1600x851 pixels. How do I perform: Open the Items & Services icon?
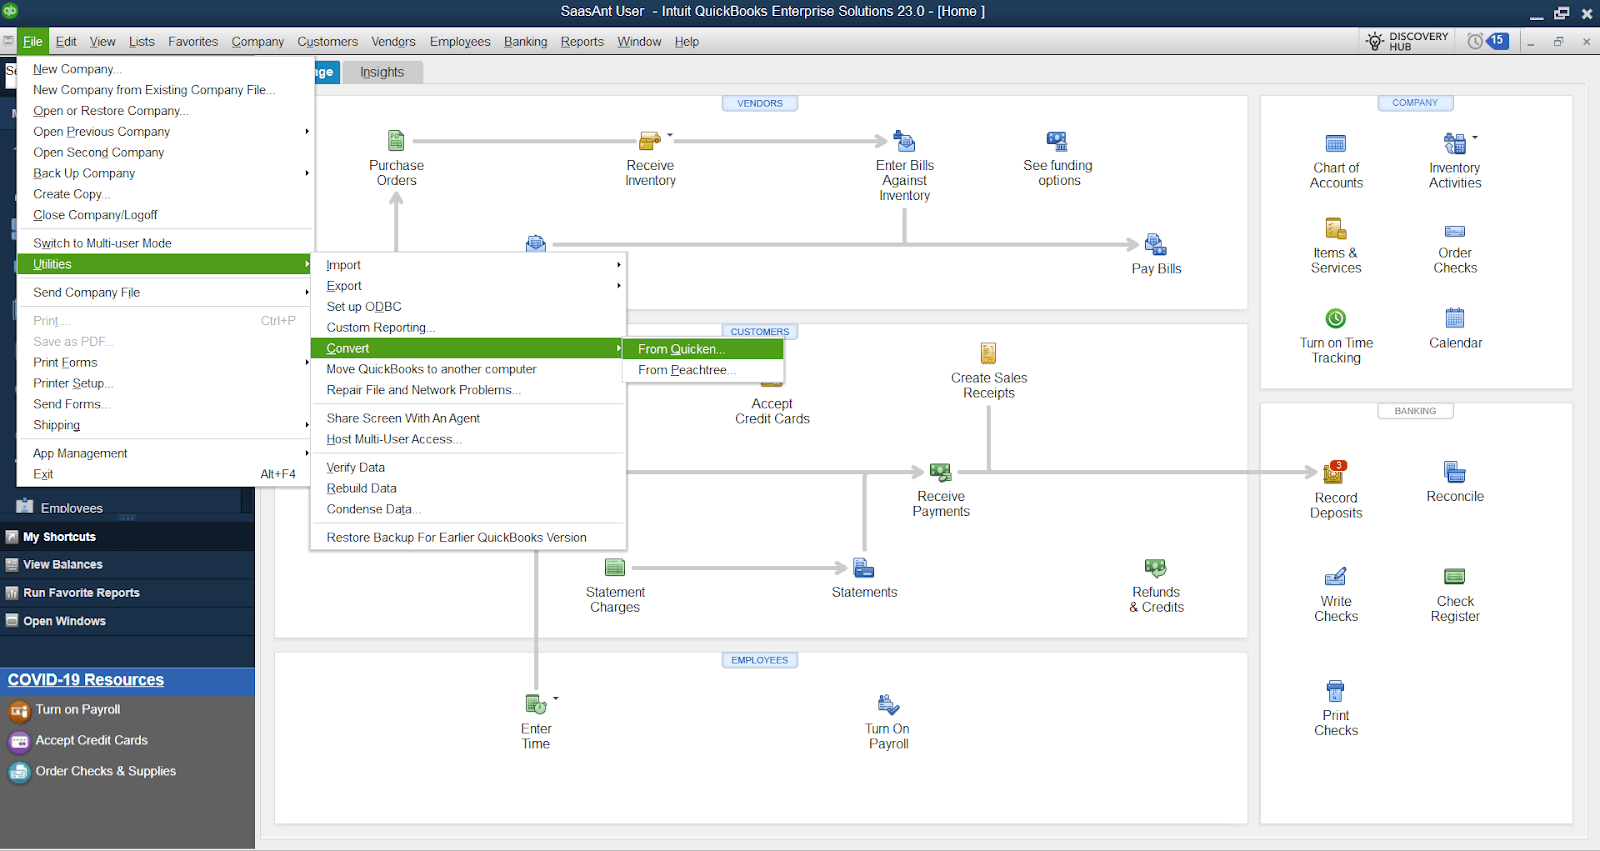coord(1336,229)
